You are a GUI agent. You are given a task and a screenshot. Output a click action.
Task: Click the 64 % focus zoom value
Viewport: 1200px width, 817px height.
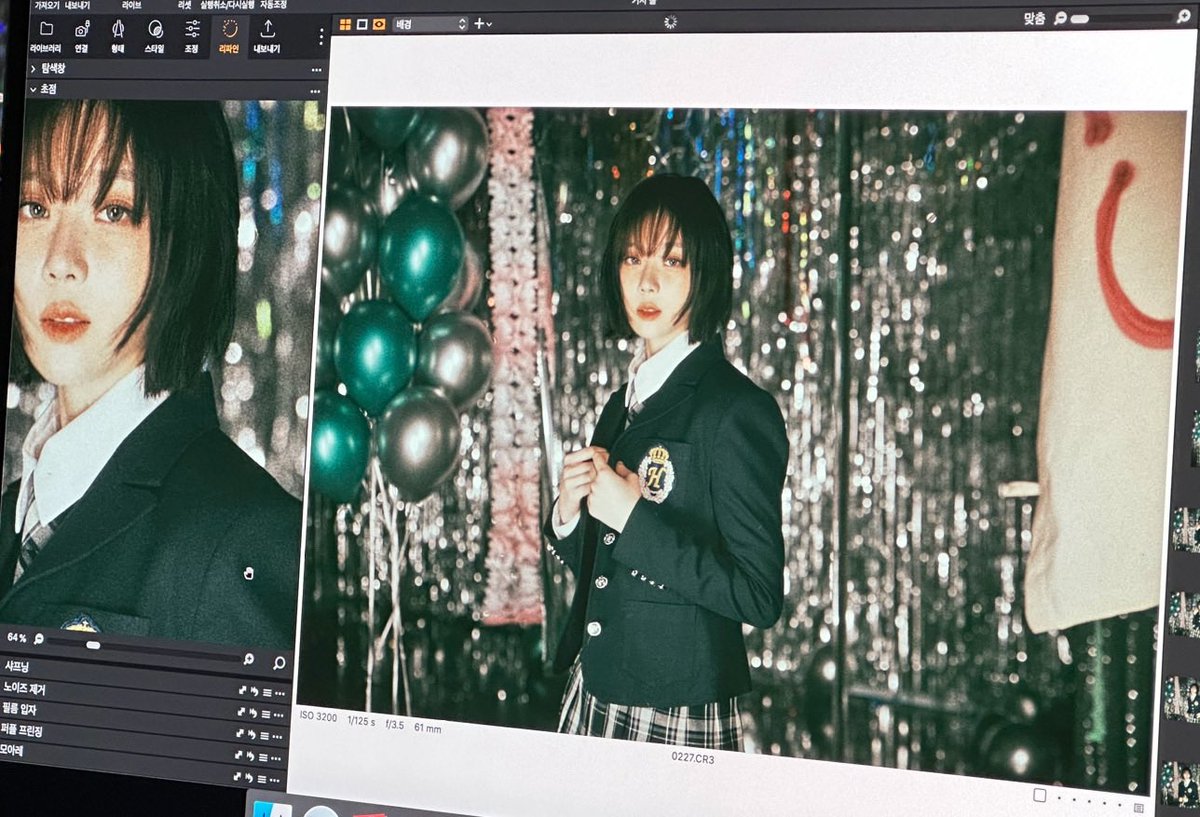coord(17,637)
